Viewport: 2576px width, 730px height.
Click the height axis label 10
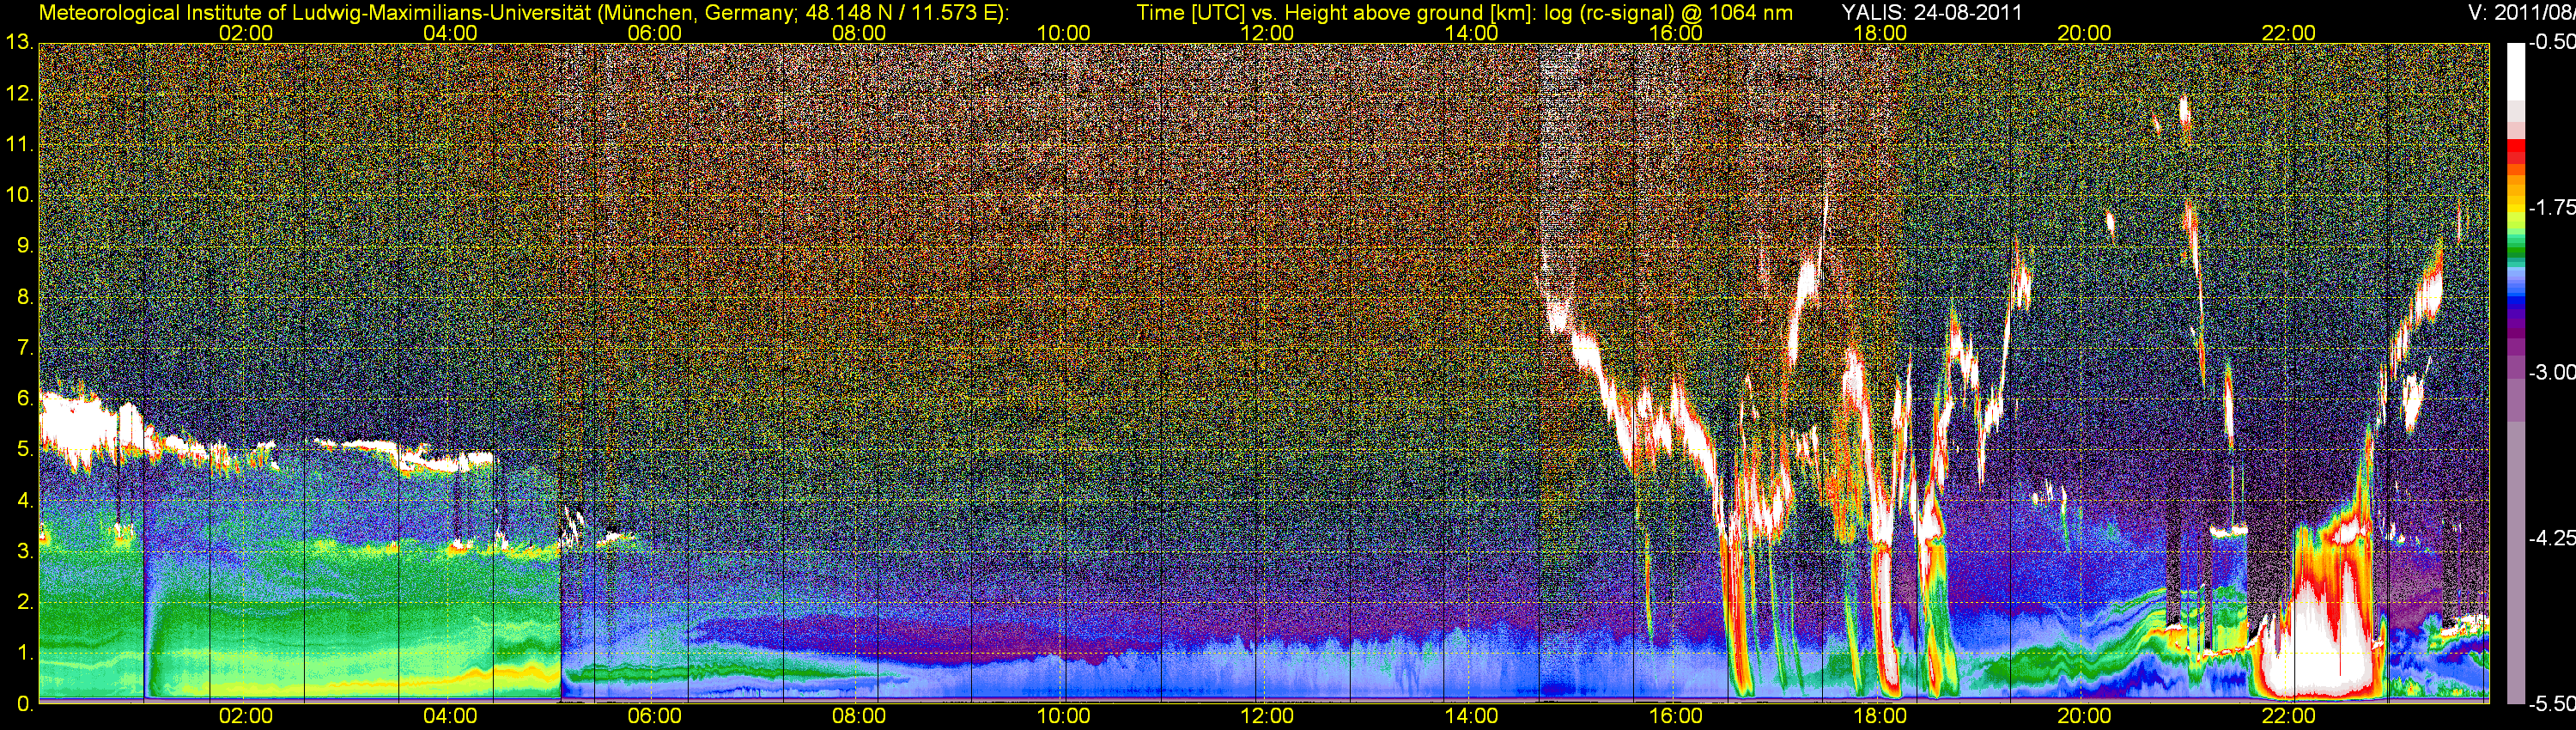[x=19, y=195]
